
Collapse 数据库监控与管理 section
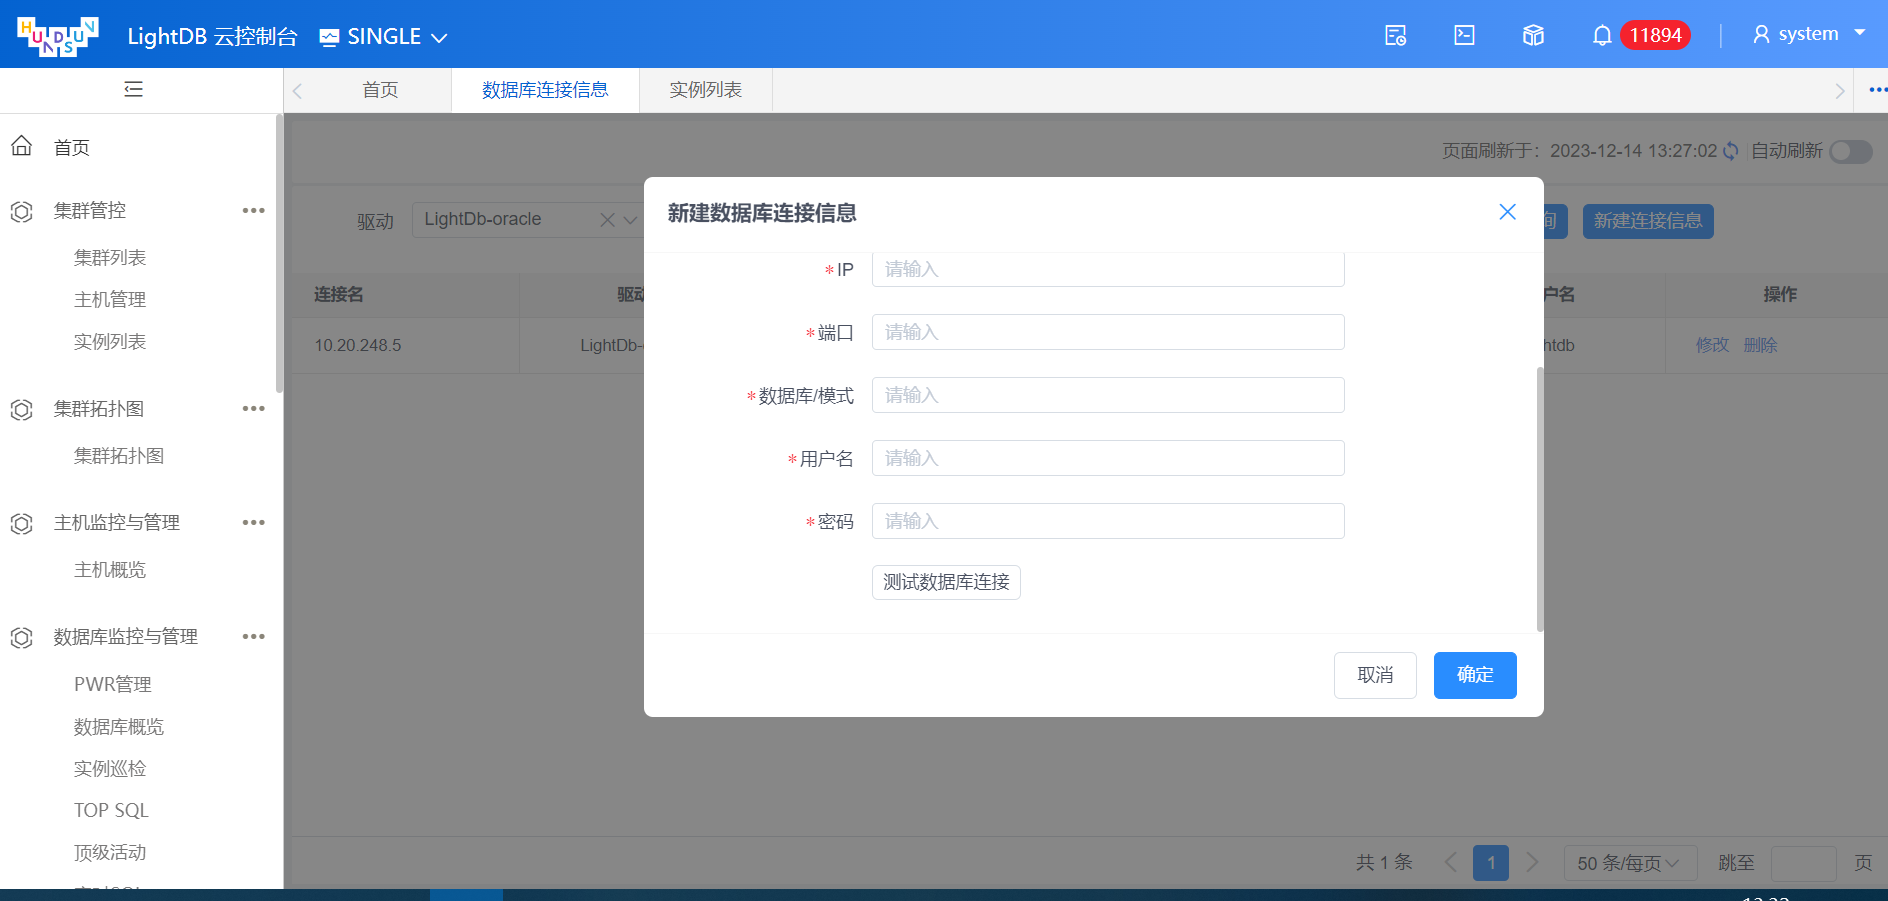(x=126, y=637)
